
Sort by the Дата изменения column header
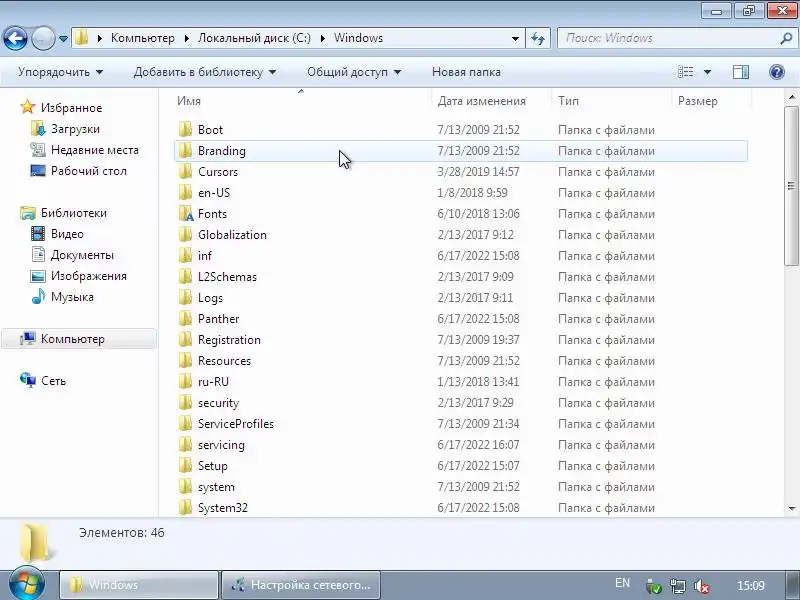[481, 101]
